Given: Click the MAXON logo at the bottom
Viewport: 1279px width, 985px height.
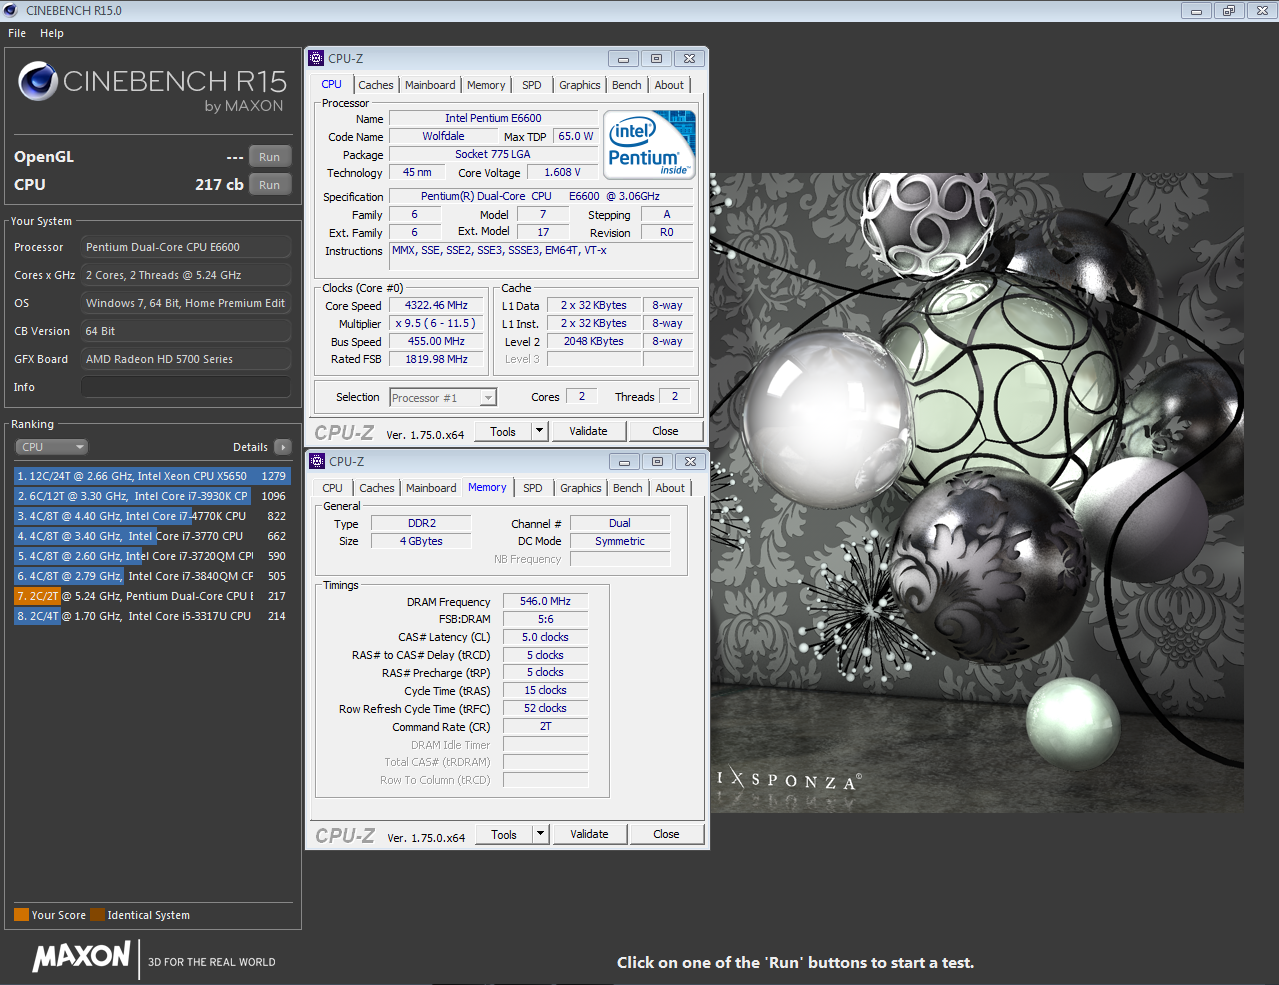Looking at the screenshot, I should pyautogui.click(x=82, y=956).
